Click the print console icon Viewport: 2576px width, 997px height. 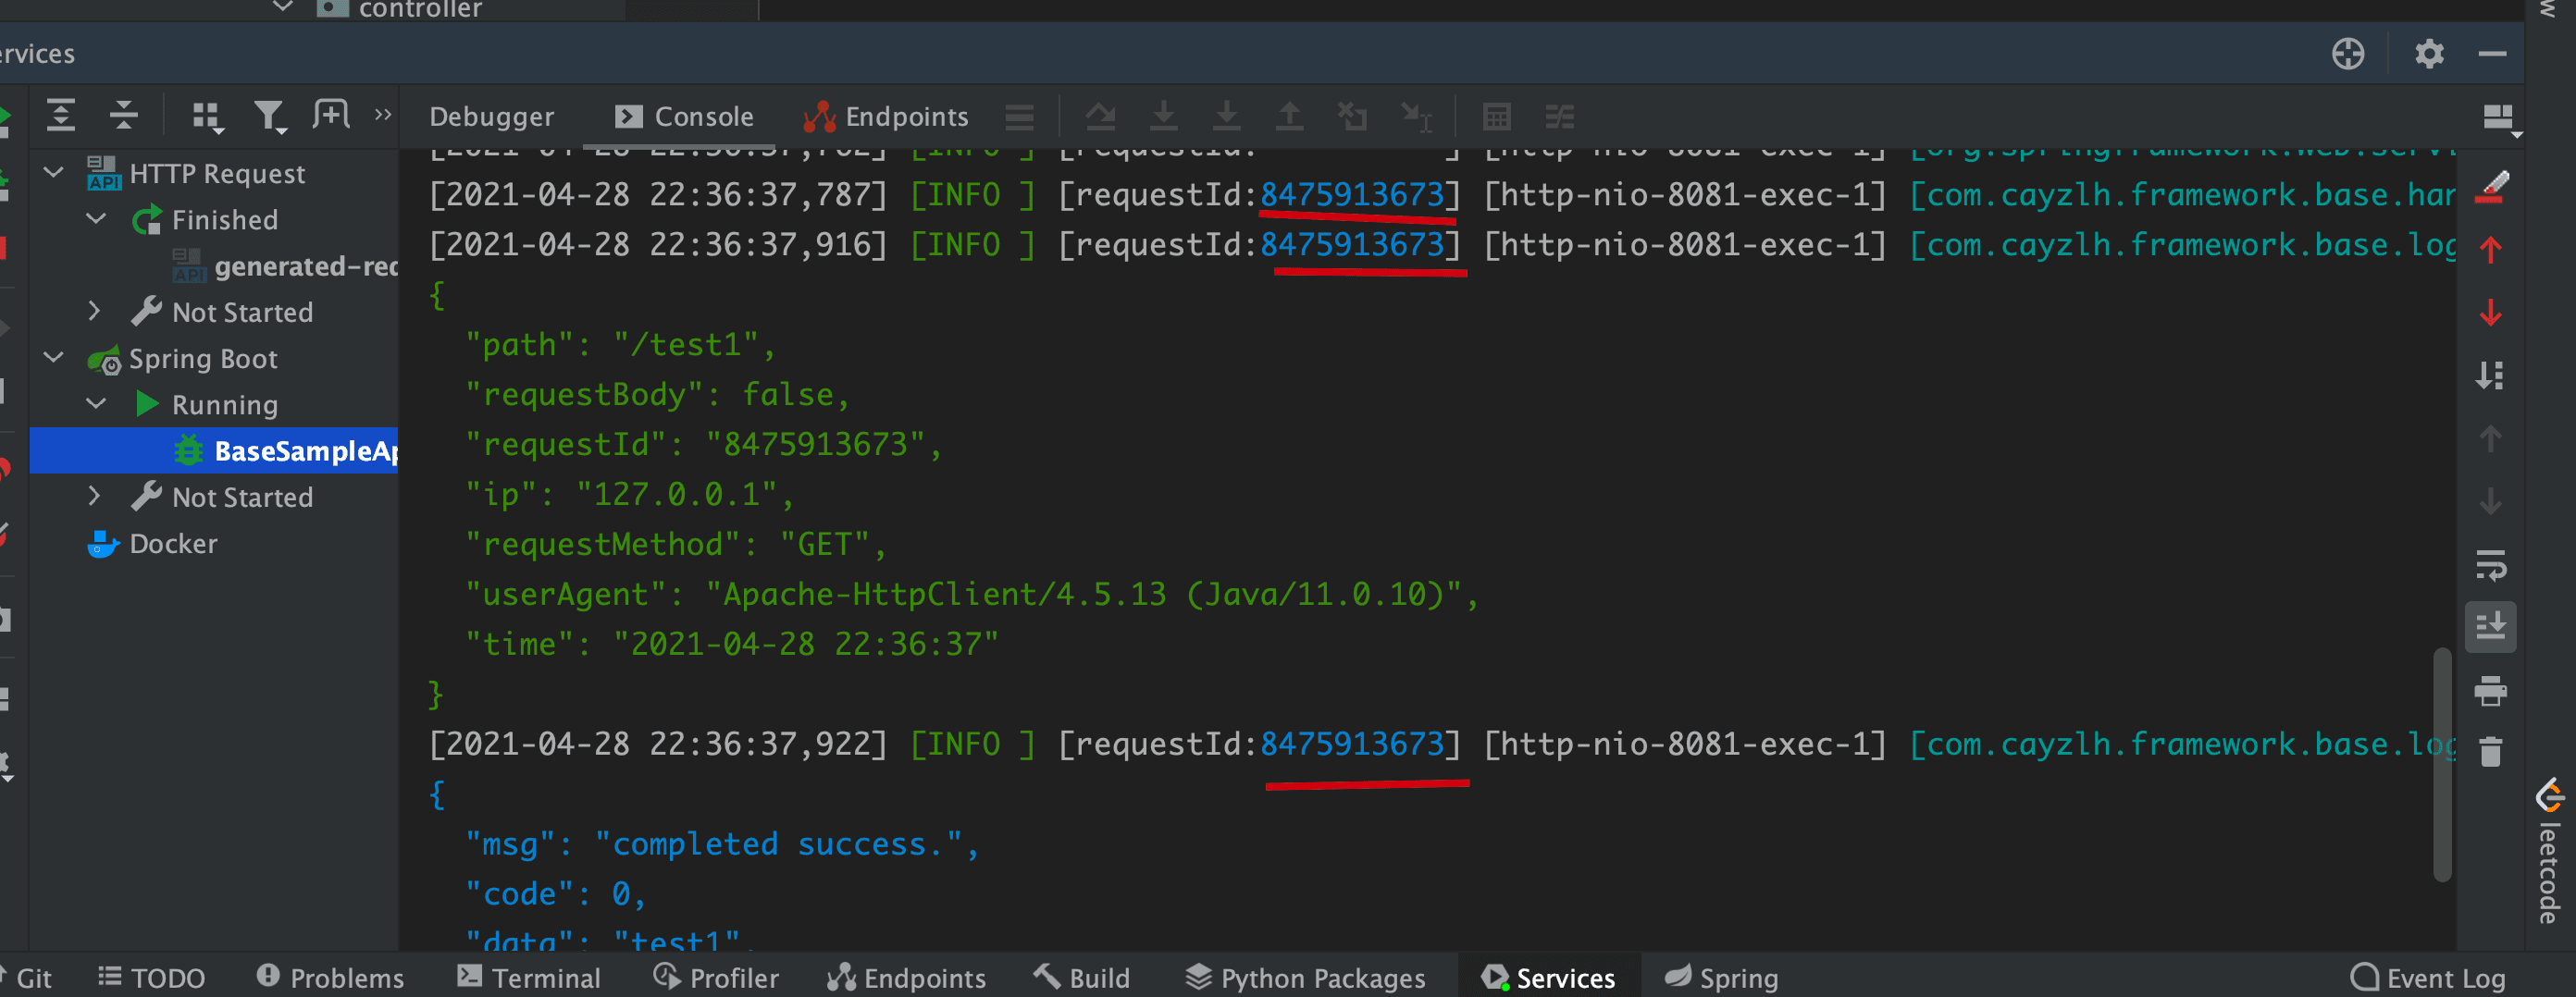2491,690
